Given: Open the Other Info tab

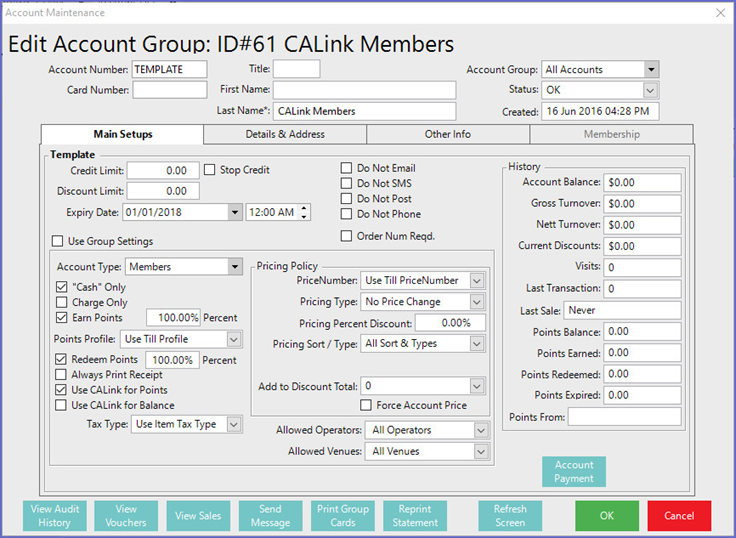Looking at the screenshot, I should click(448, 134).
